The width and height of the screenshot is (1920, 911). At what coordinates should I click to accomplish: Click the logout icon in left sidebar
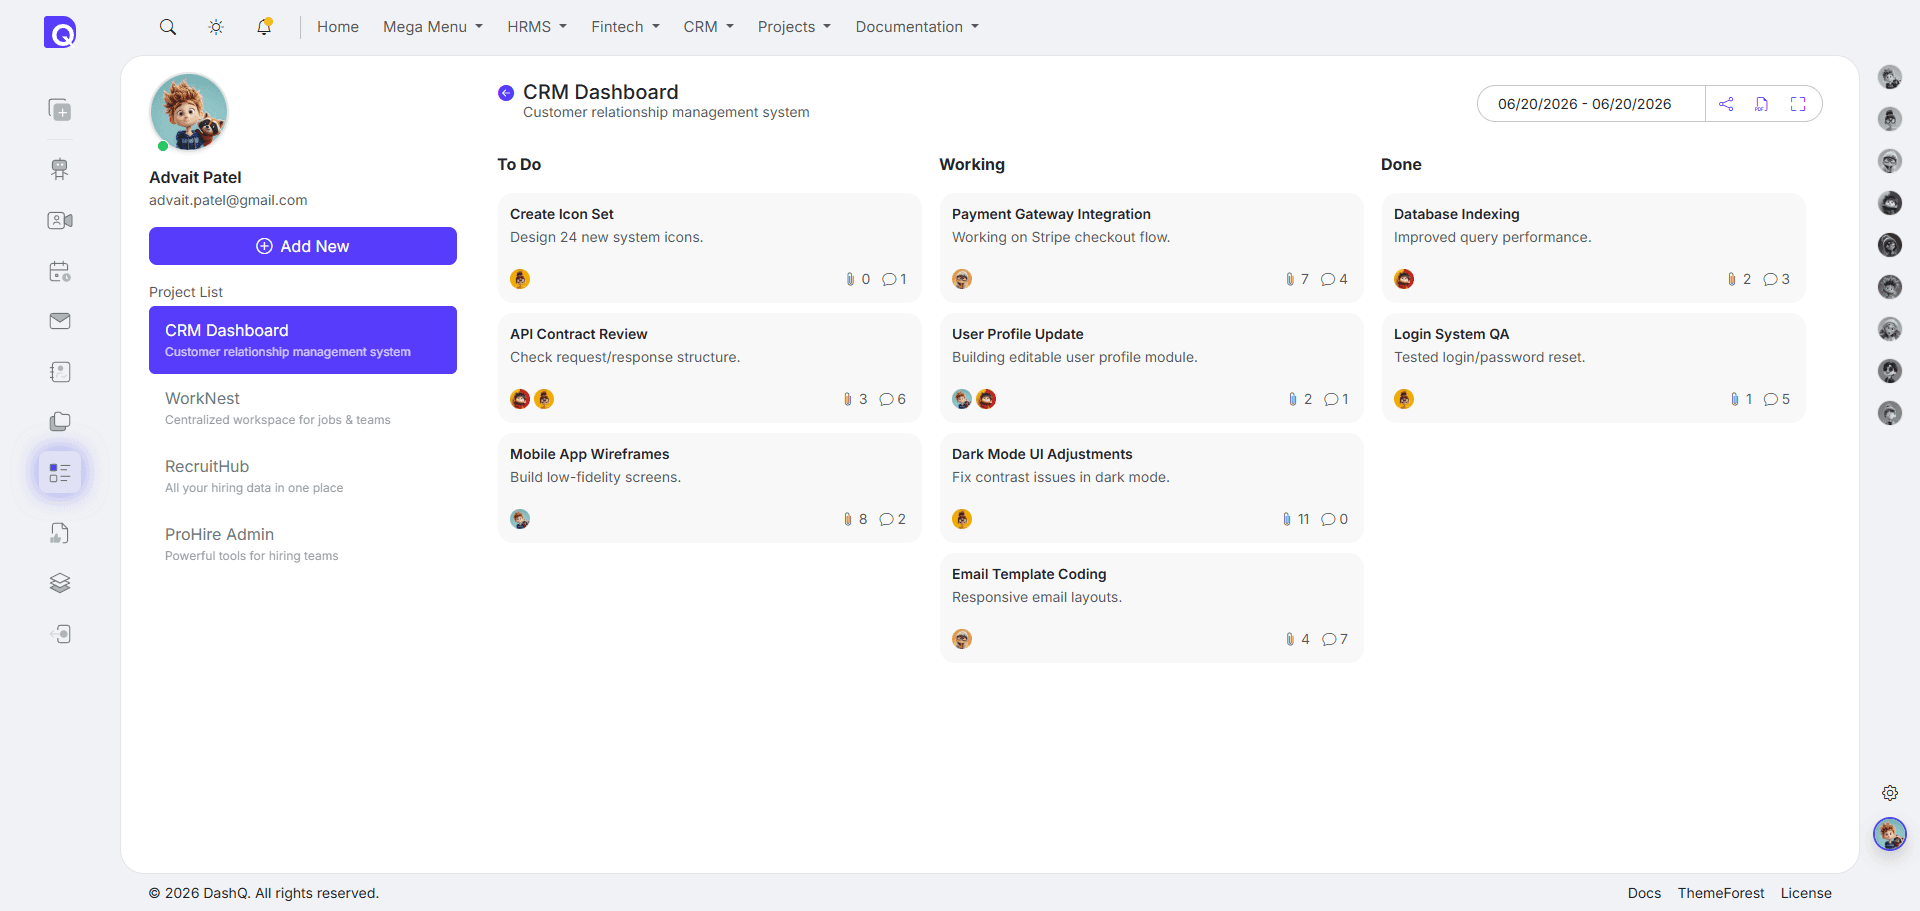tap(60, 634)
